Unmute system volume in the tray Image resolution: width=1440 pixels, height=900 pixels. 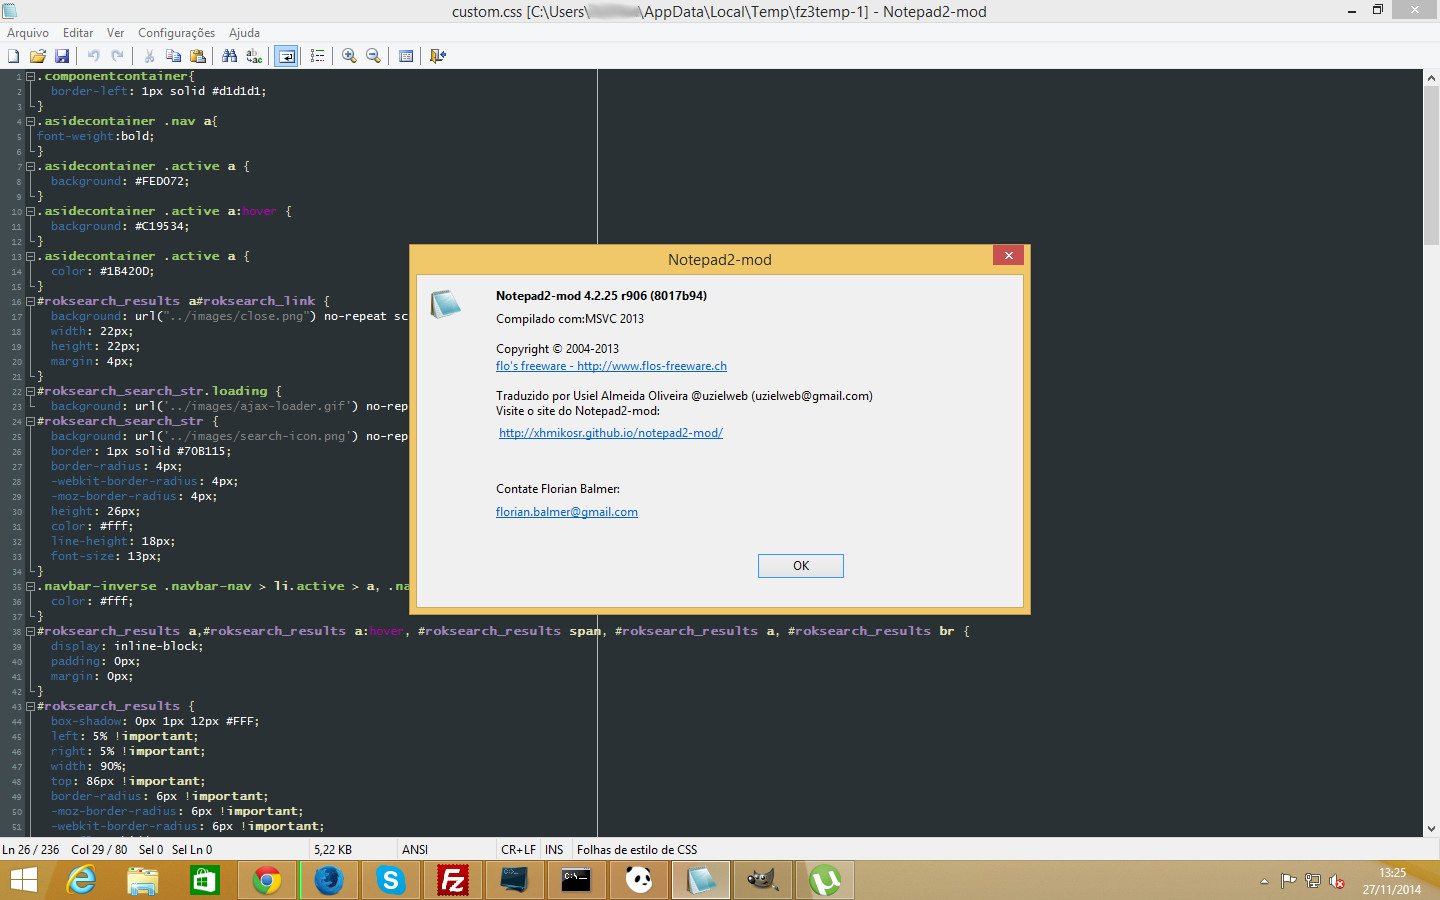1338,881
